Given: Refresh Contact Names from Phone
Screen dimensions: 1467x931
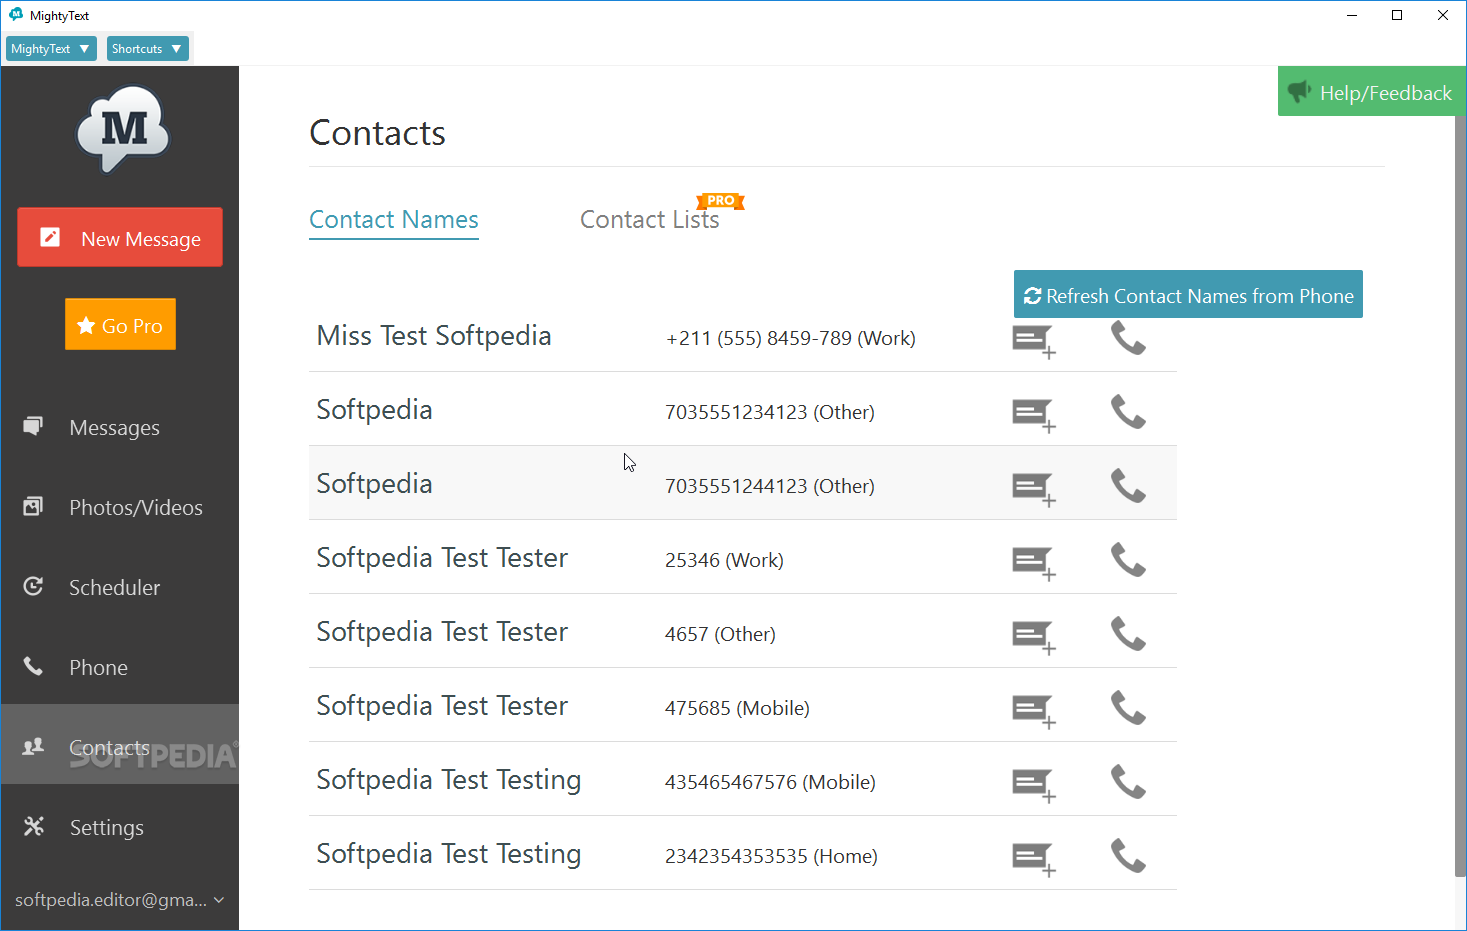Looking at the screenshot, I should (x=1188, y=294).
